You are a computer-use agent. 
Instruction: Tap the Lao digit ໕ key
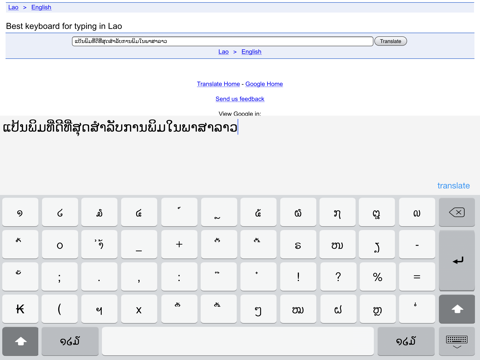pos(258,212)
